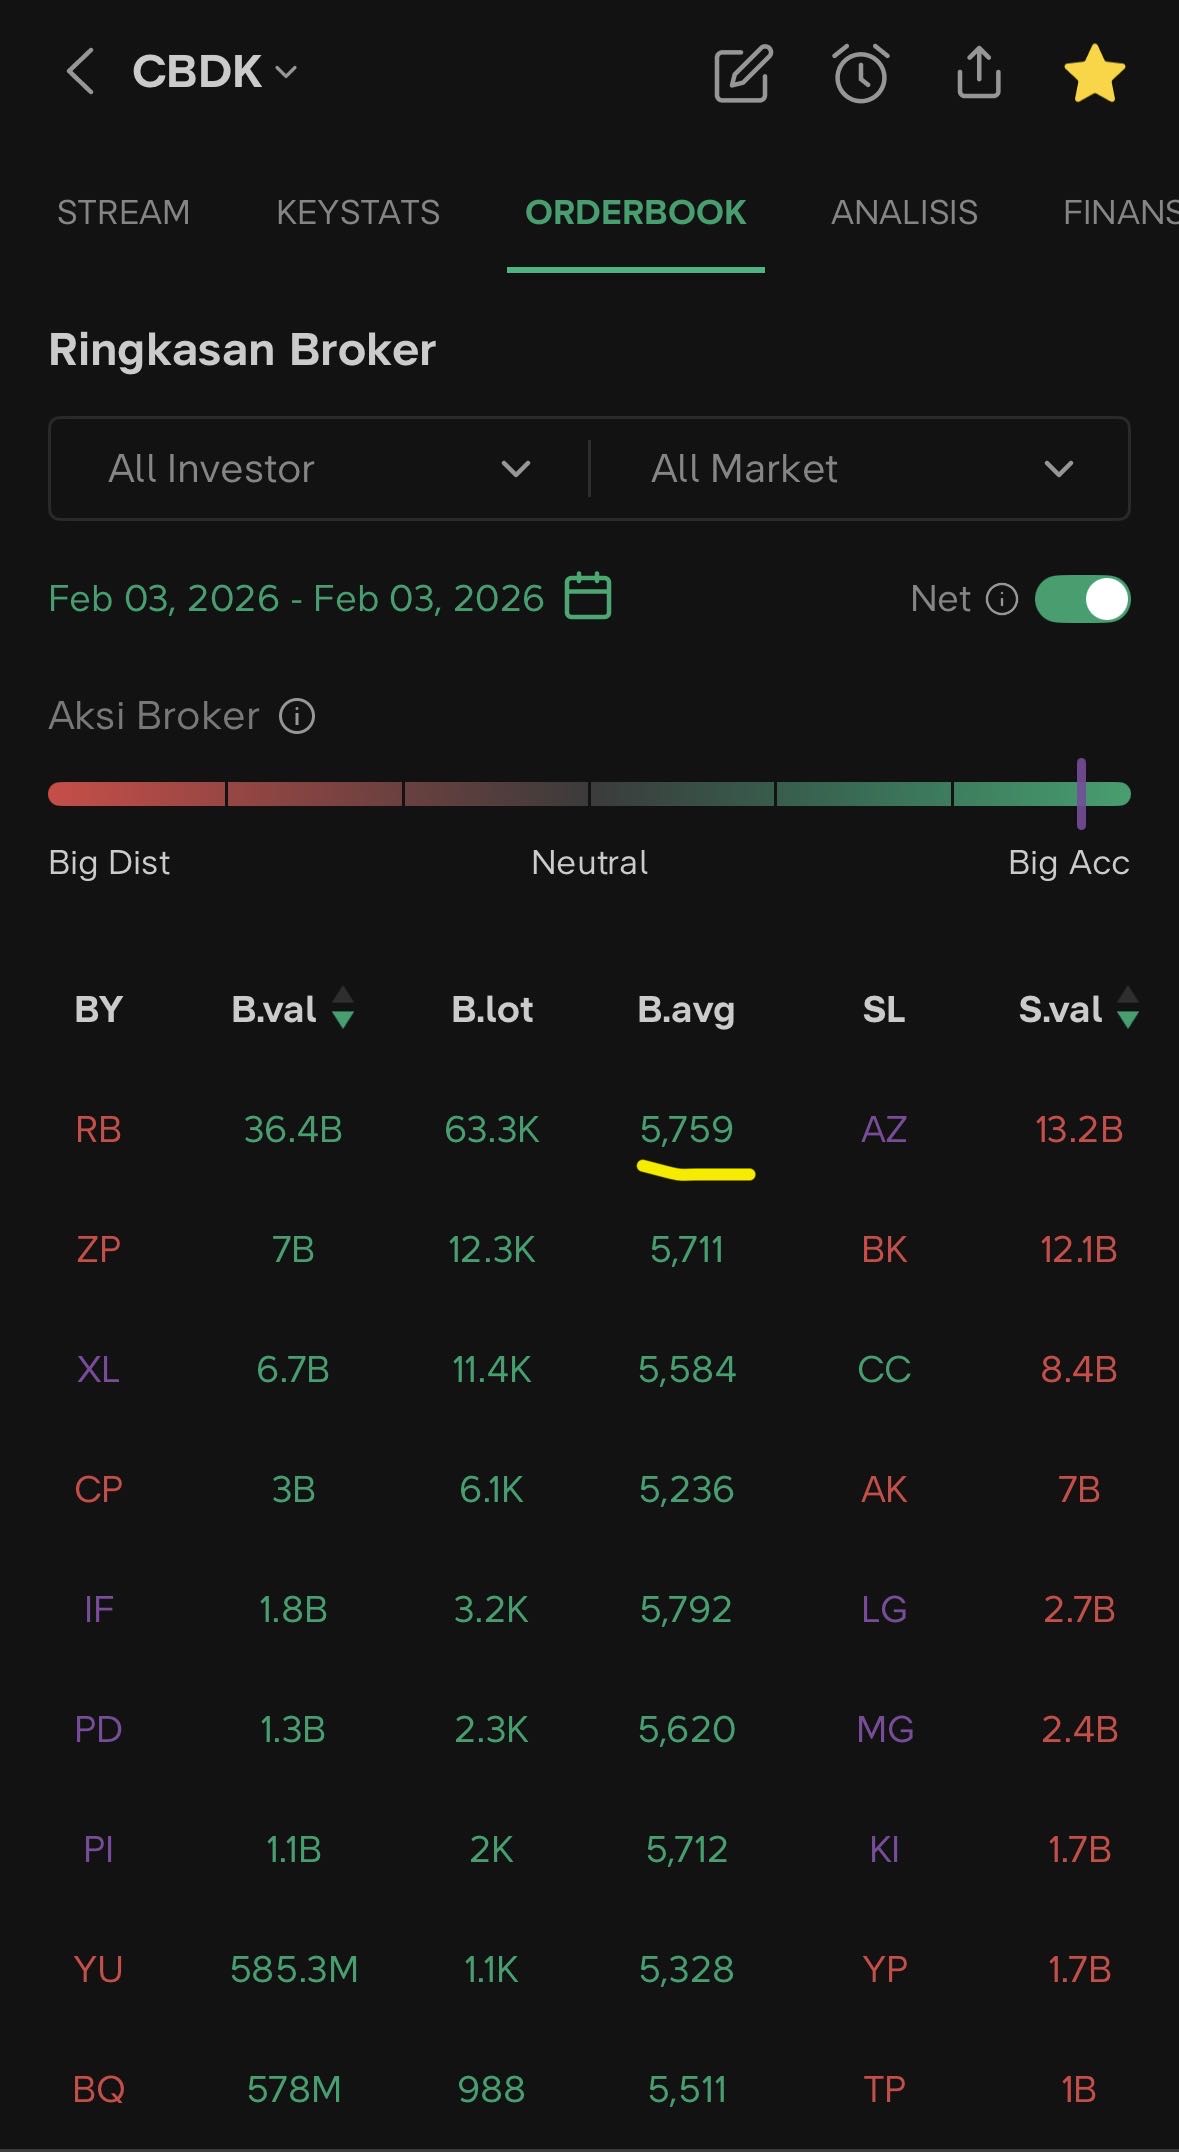The image size is (1179, 2152).
Task: Toggle the yellow star favorite icon
Action: tap(1094, 73)
